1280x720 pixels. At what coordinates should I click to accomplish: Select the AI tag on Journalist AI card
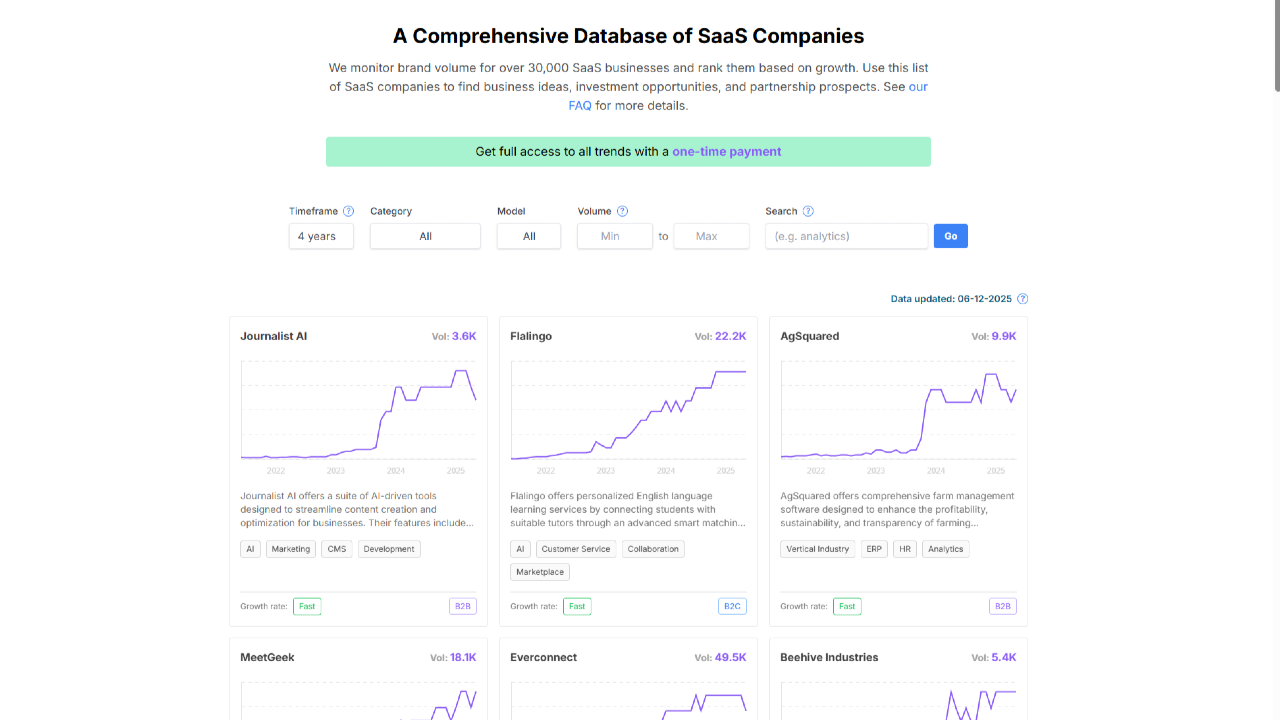click(x=250, y=549)
